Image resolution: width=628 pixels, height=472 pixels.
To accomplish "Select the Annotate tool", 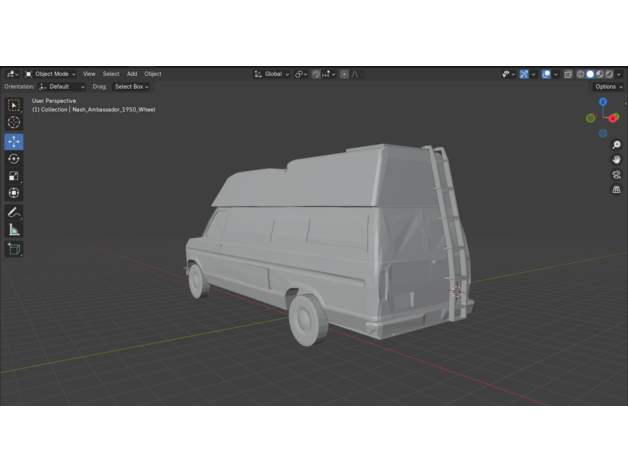I will pos(14,212).
